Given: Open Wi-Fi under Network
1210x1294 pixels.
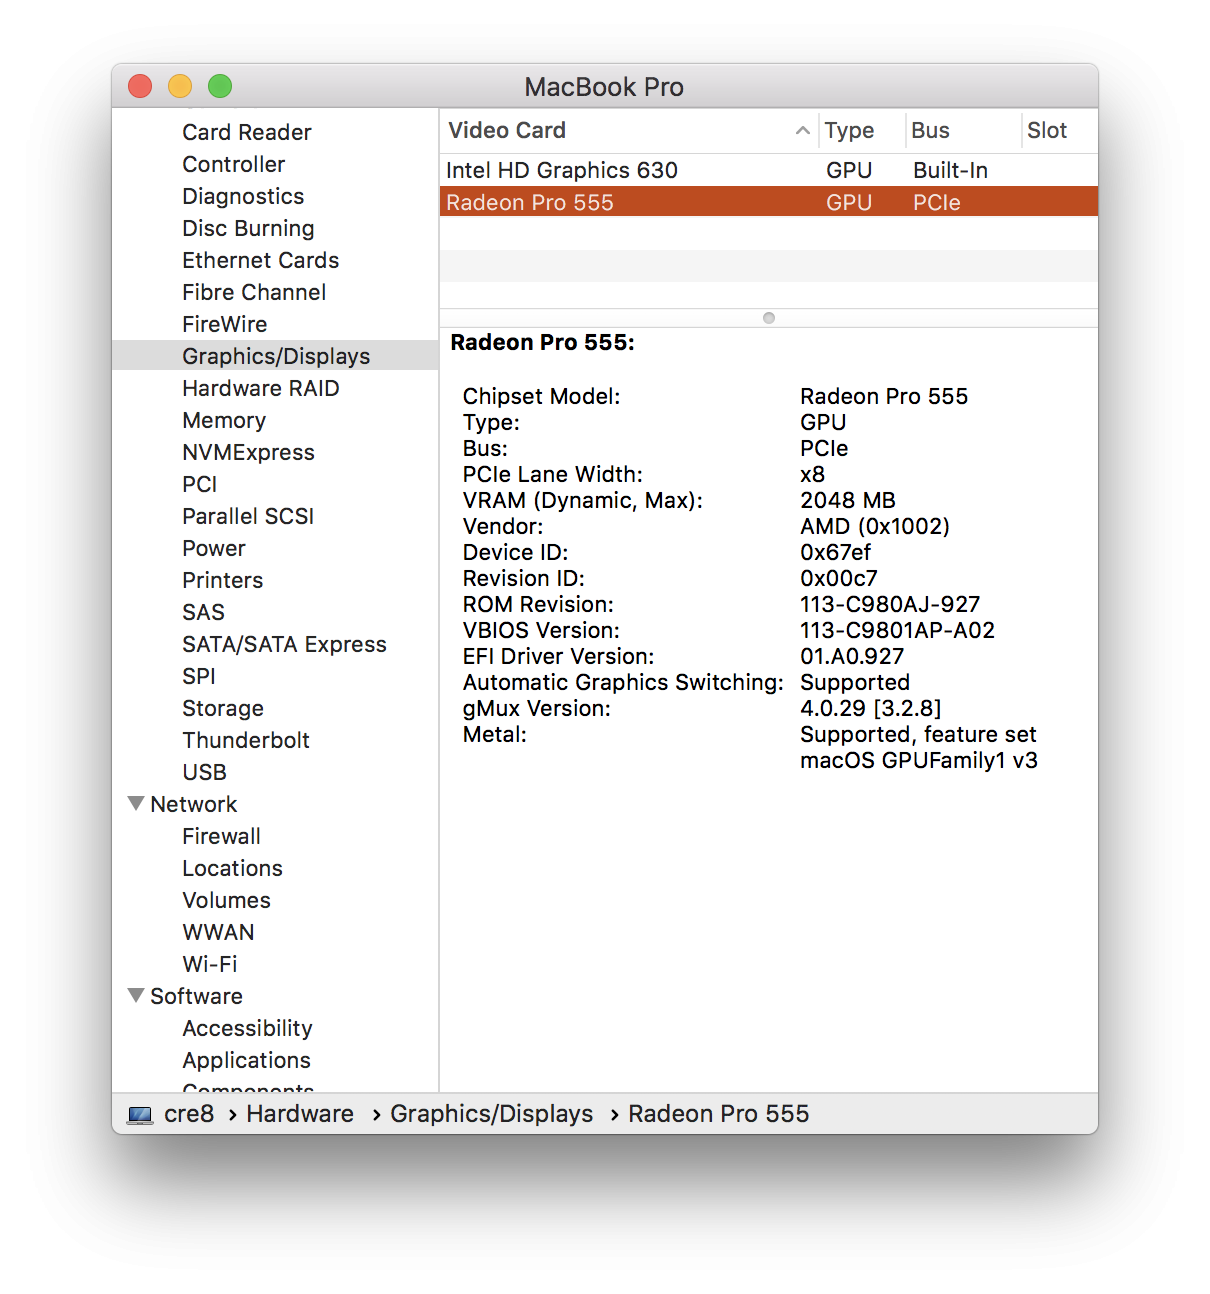Looking at the screenshot, I should tap(210, 964).
